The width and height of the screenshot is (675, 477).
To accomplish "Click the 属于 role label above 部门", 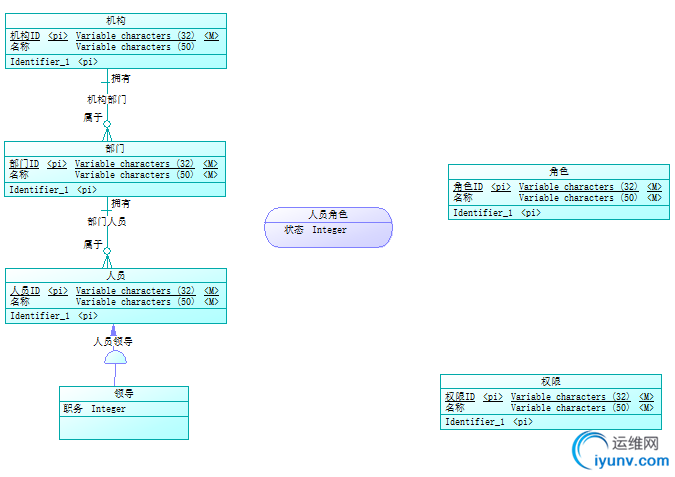I will 93,117.
